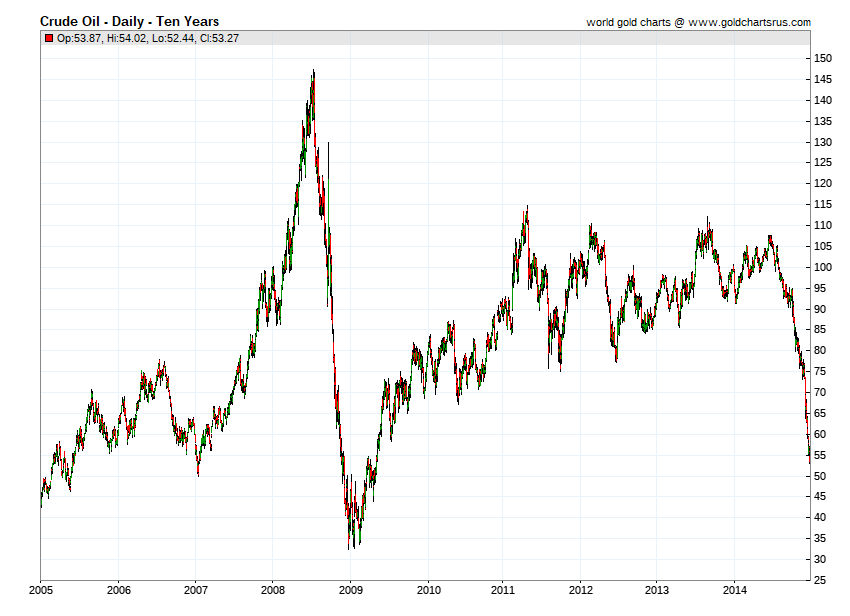The image size is (850, 616).
Task: Click the 25 price axis label
Action: (820, 580)
